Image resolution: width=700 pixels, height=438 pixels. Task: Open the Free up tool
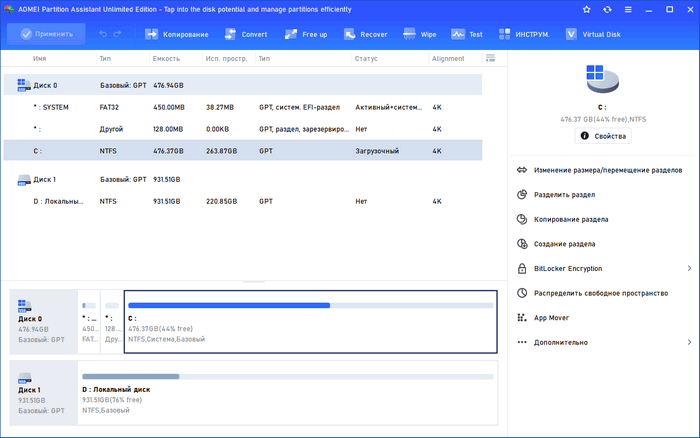(308, 34)
